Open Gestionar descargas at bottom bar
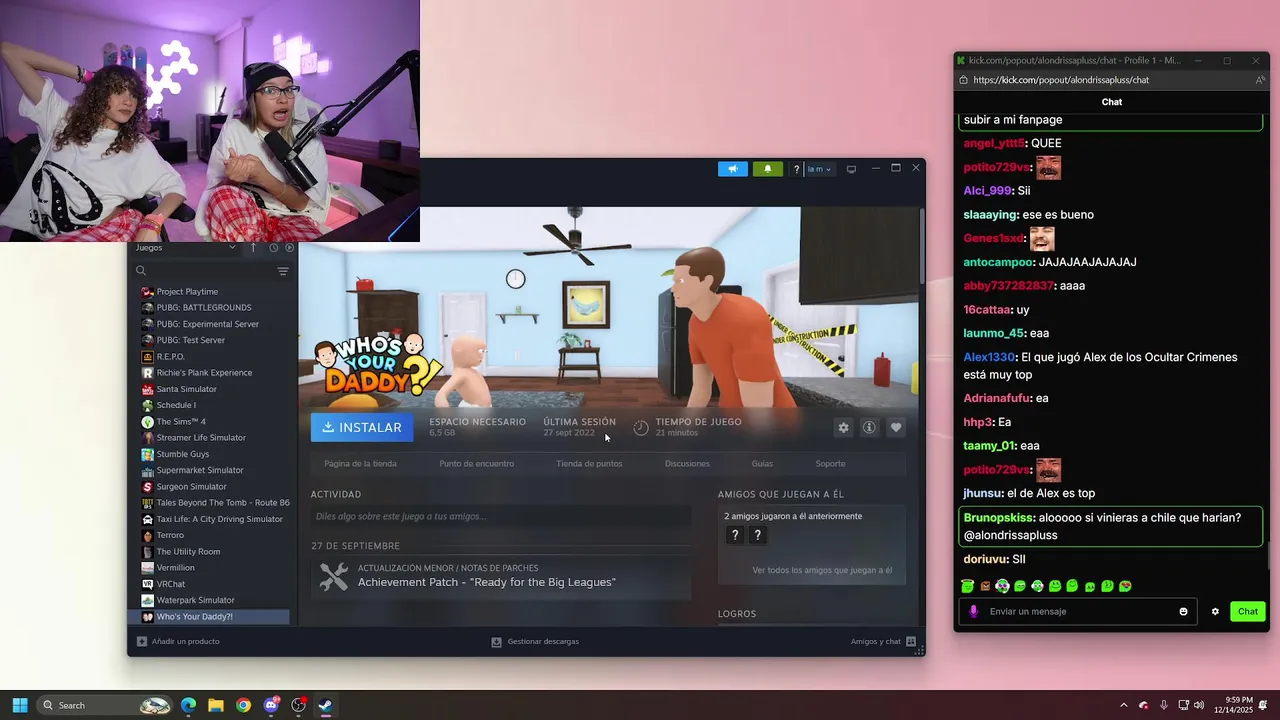Screen dimensions: 1280x720 click(535, 641)
